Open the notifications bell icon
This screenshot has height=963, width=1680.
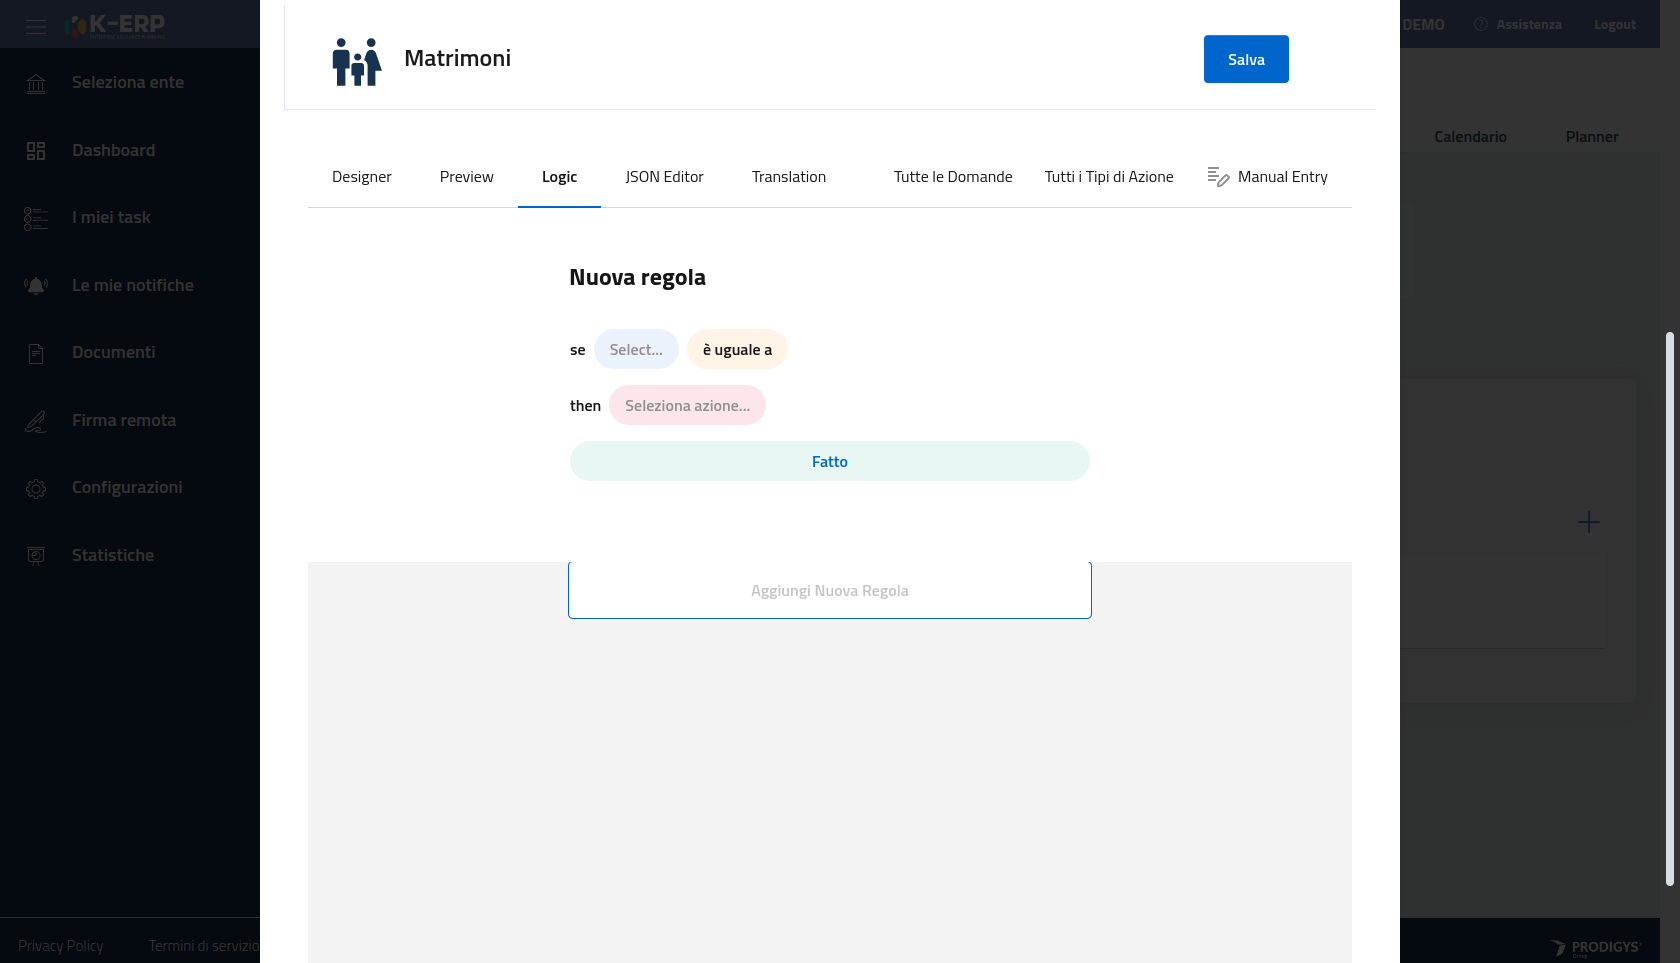(36, 286)
